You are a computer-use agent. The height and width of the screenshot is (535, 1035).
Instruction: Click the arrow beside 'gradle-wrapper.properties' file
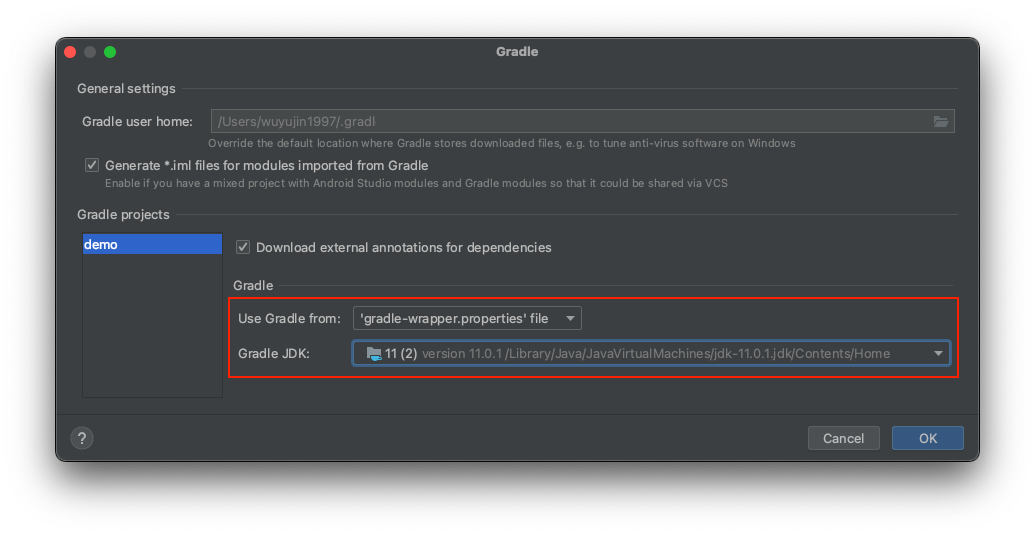point(570,319)
